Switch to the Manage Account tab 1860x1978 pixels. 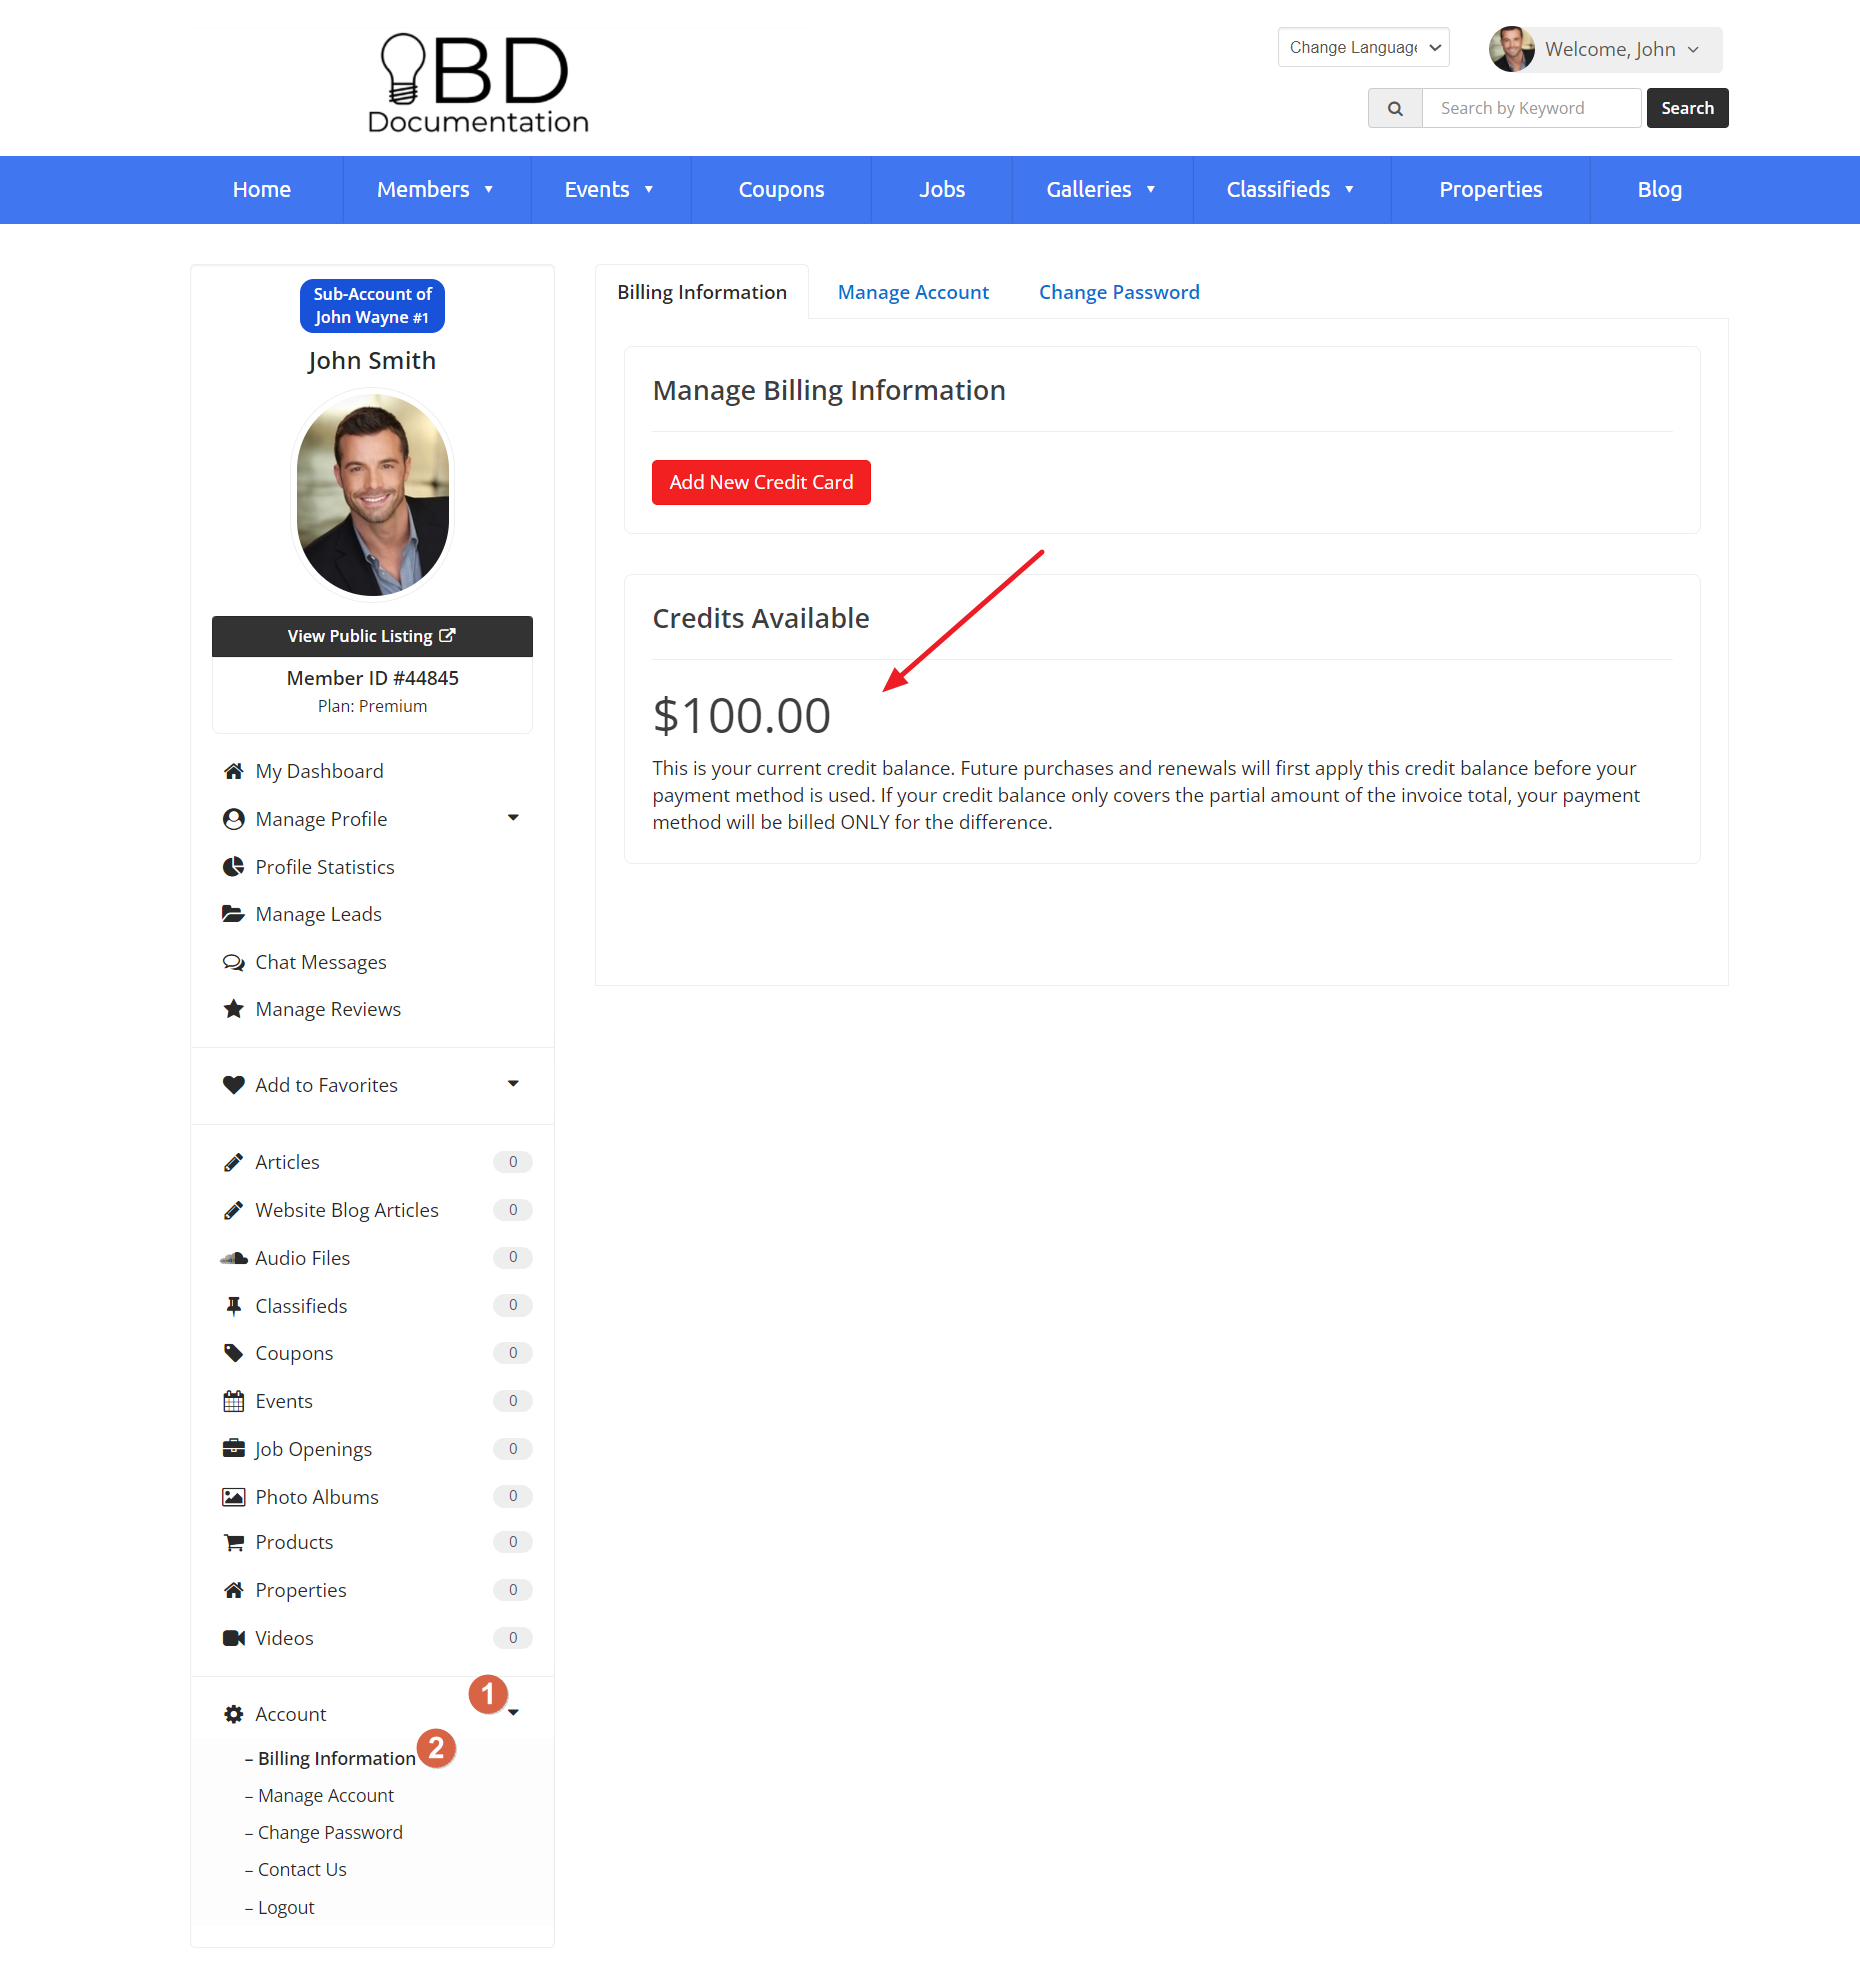912,291
